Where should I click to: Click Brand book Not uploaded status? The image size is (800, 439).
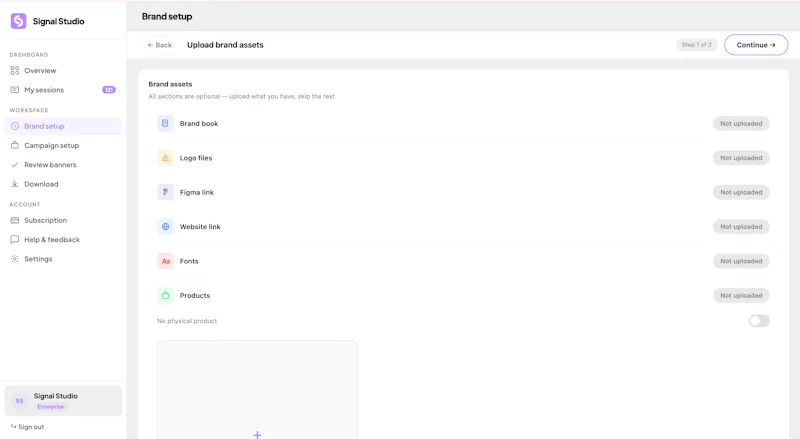pos(741,124)
